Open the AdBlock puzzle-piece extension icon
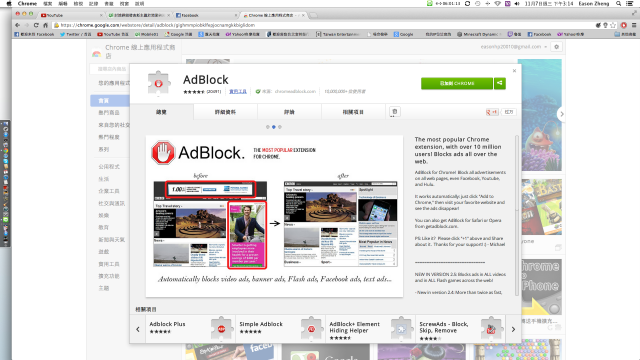The width and height of the screenshot is (640, 360). coord(158,83)
